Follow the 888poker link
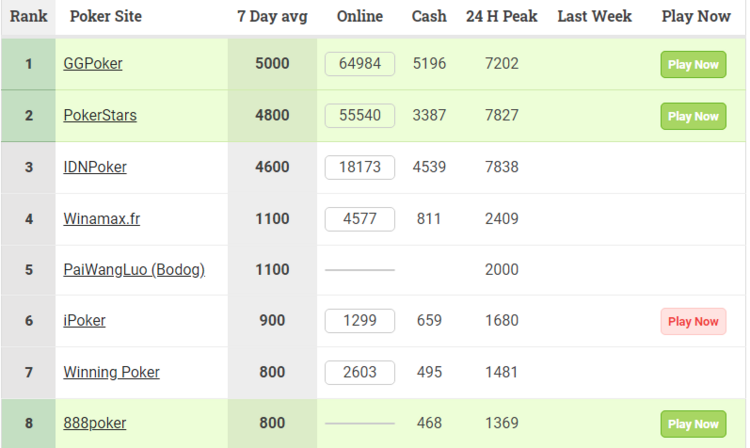750x448 pixels. (x=95, y=424)
